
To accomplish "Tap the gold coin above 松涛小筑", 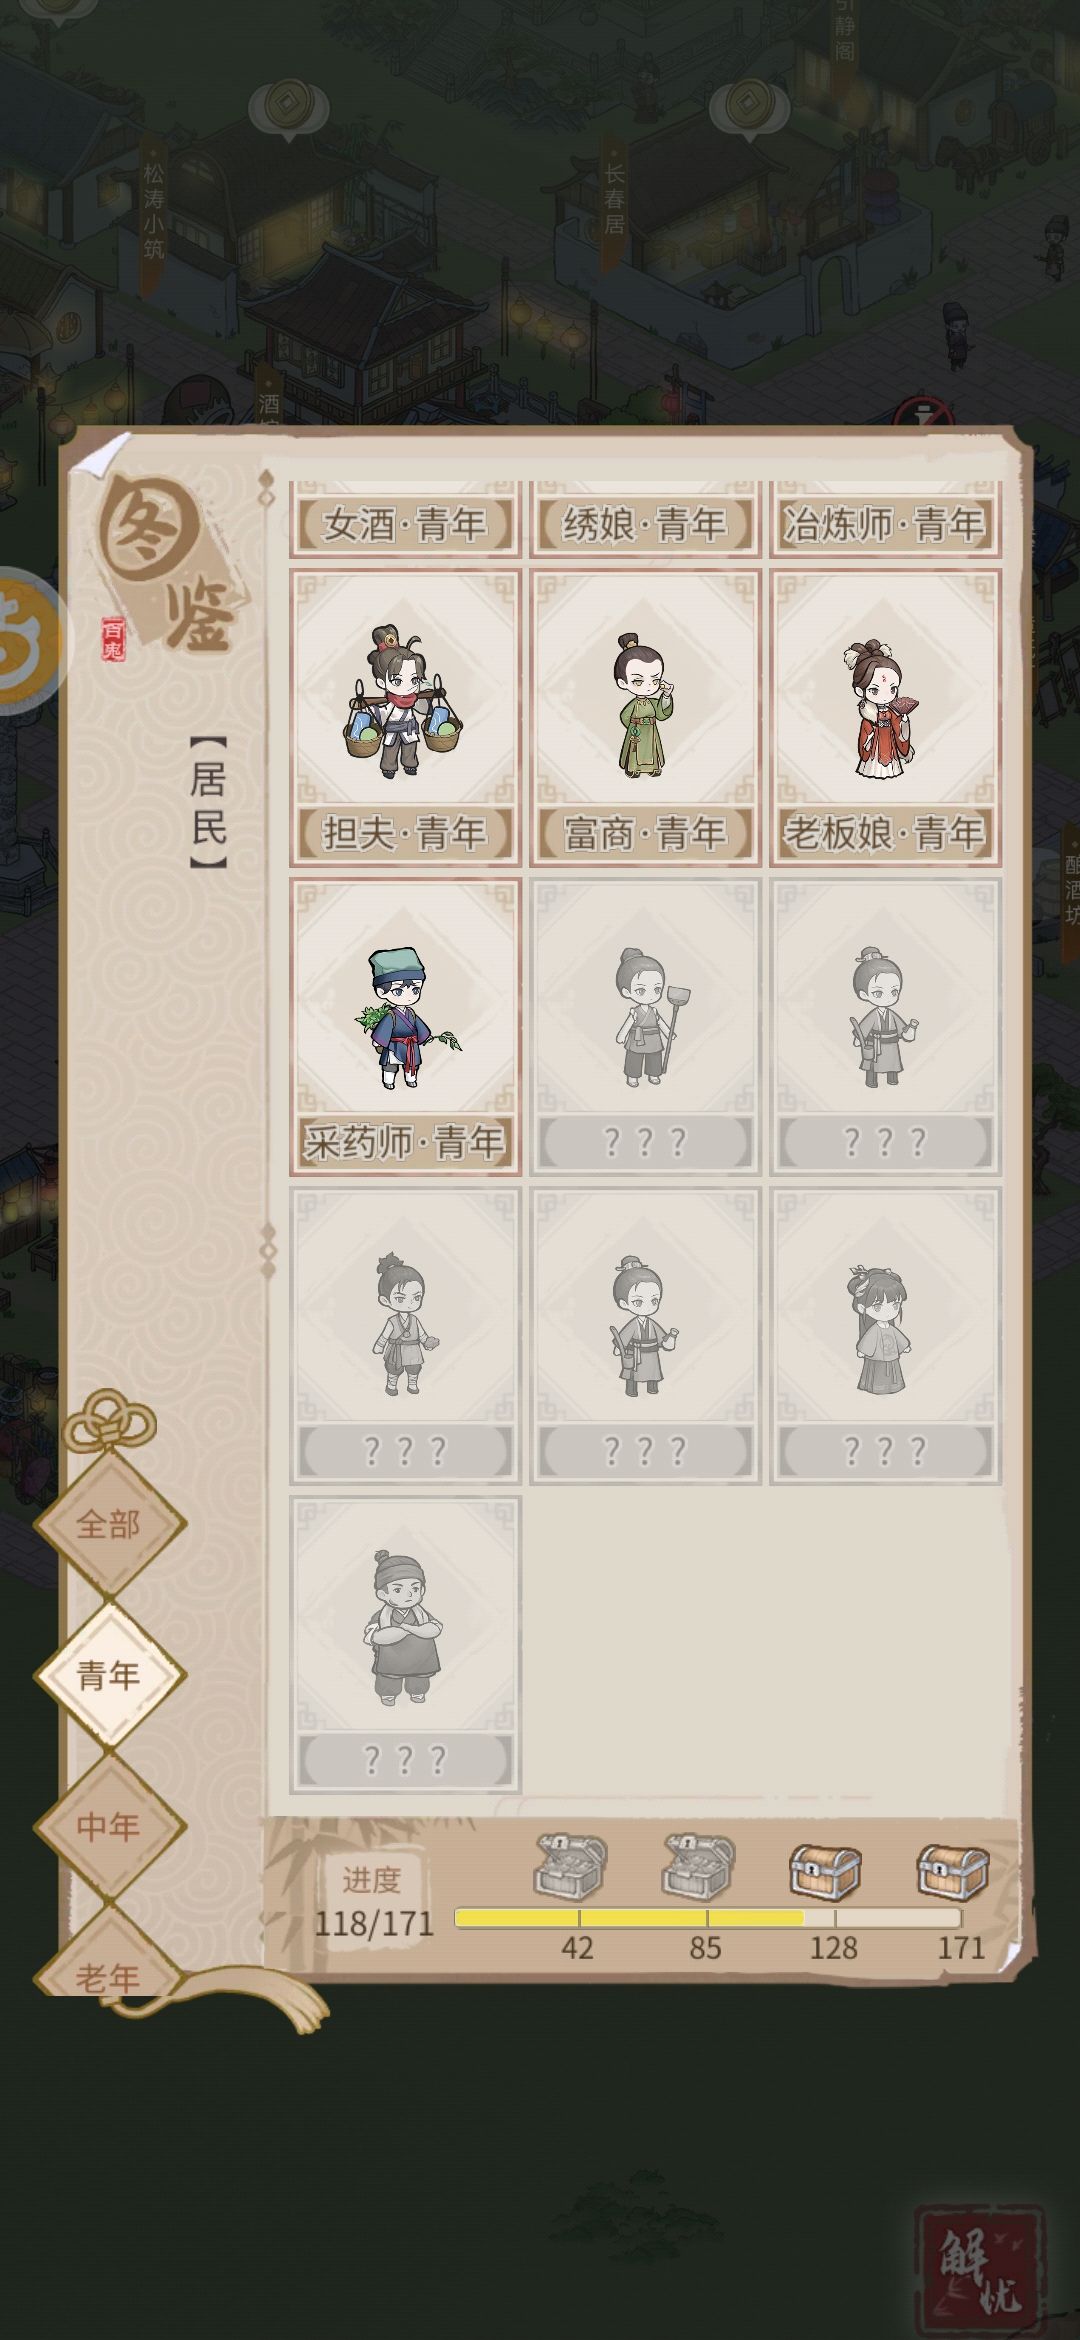I will (x=288, y=106).
